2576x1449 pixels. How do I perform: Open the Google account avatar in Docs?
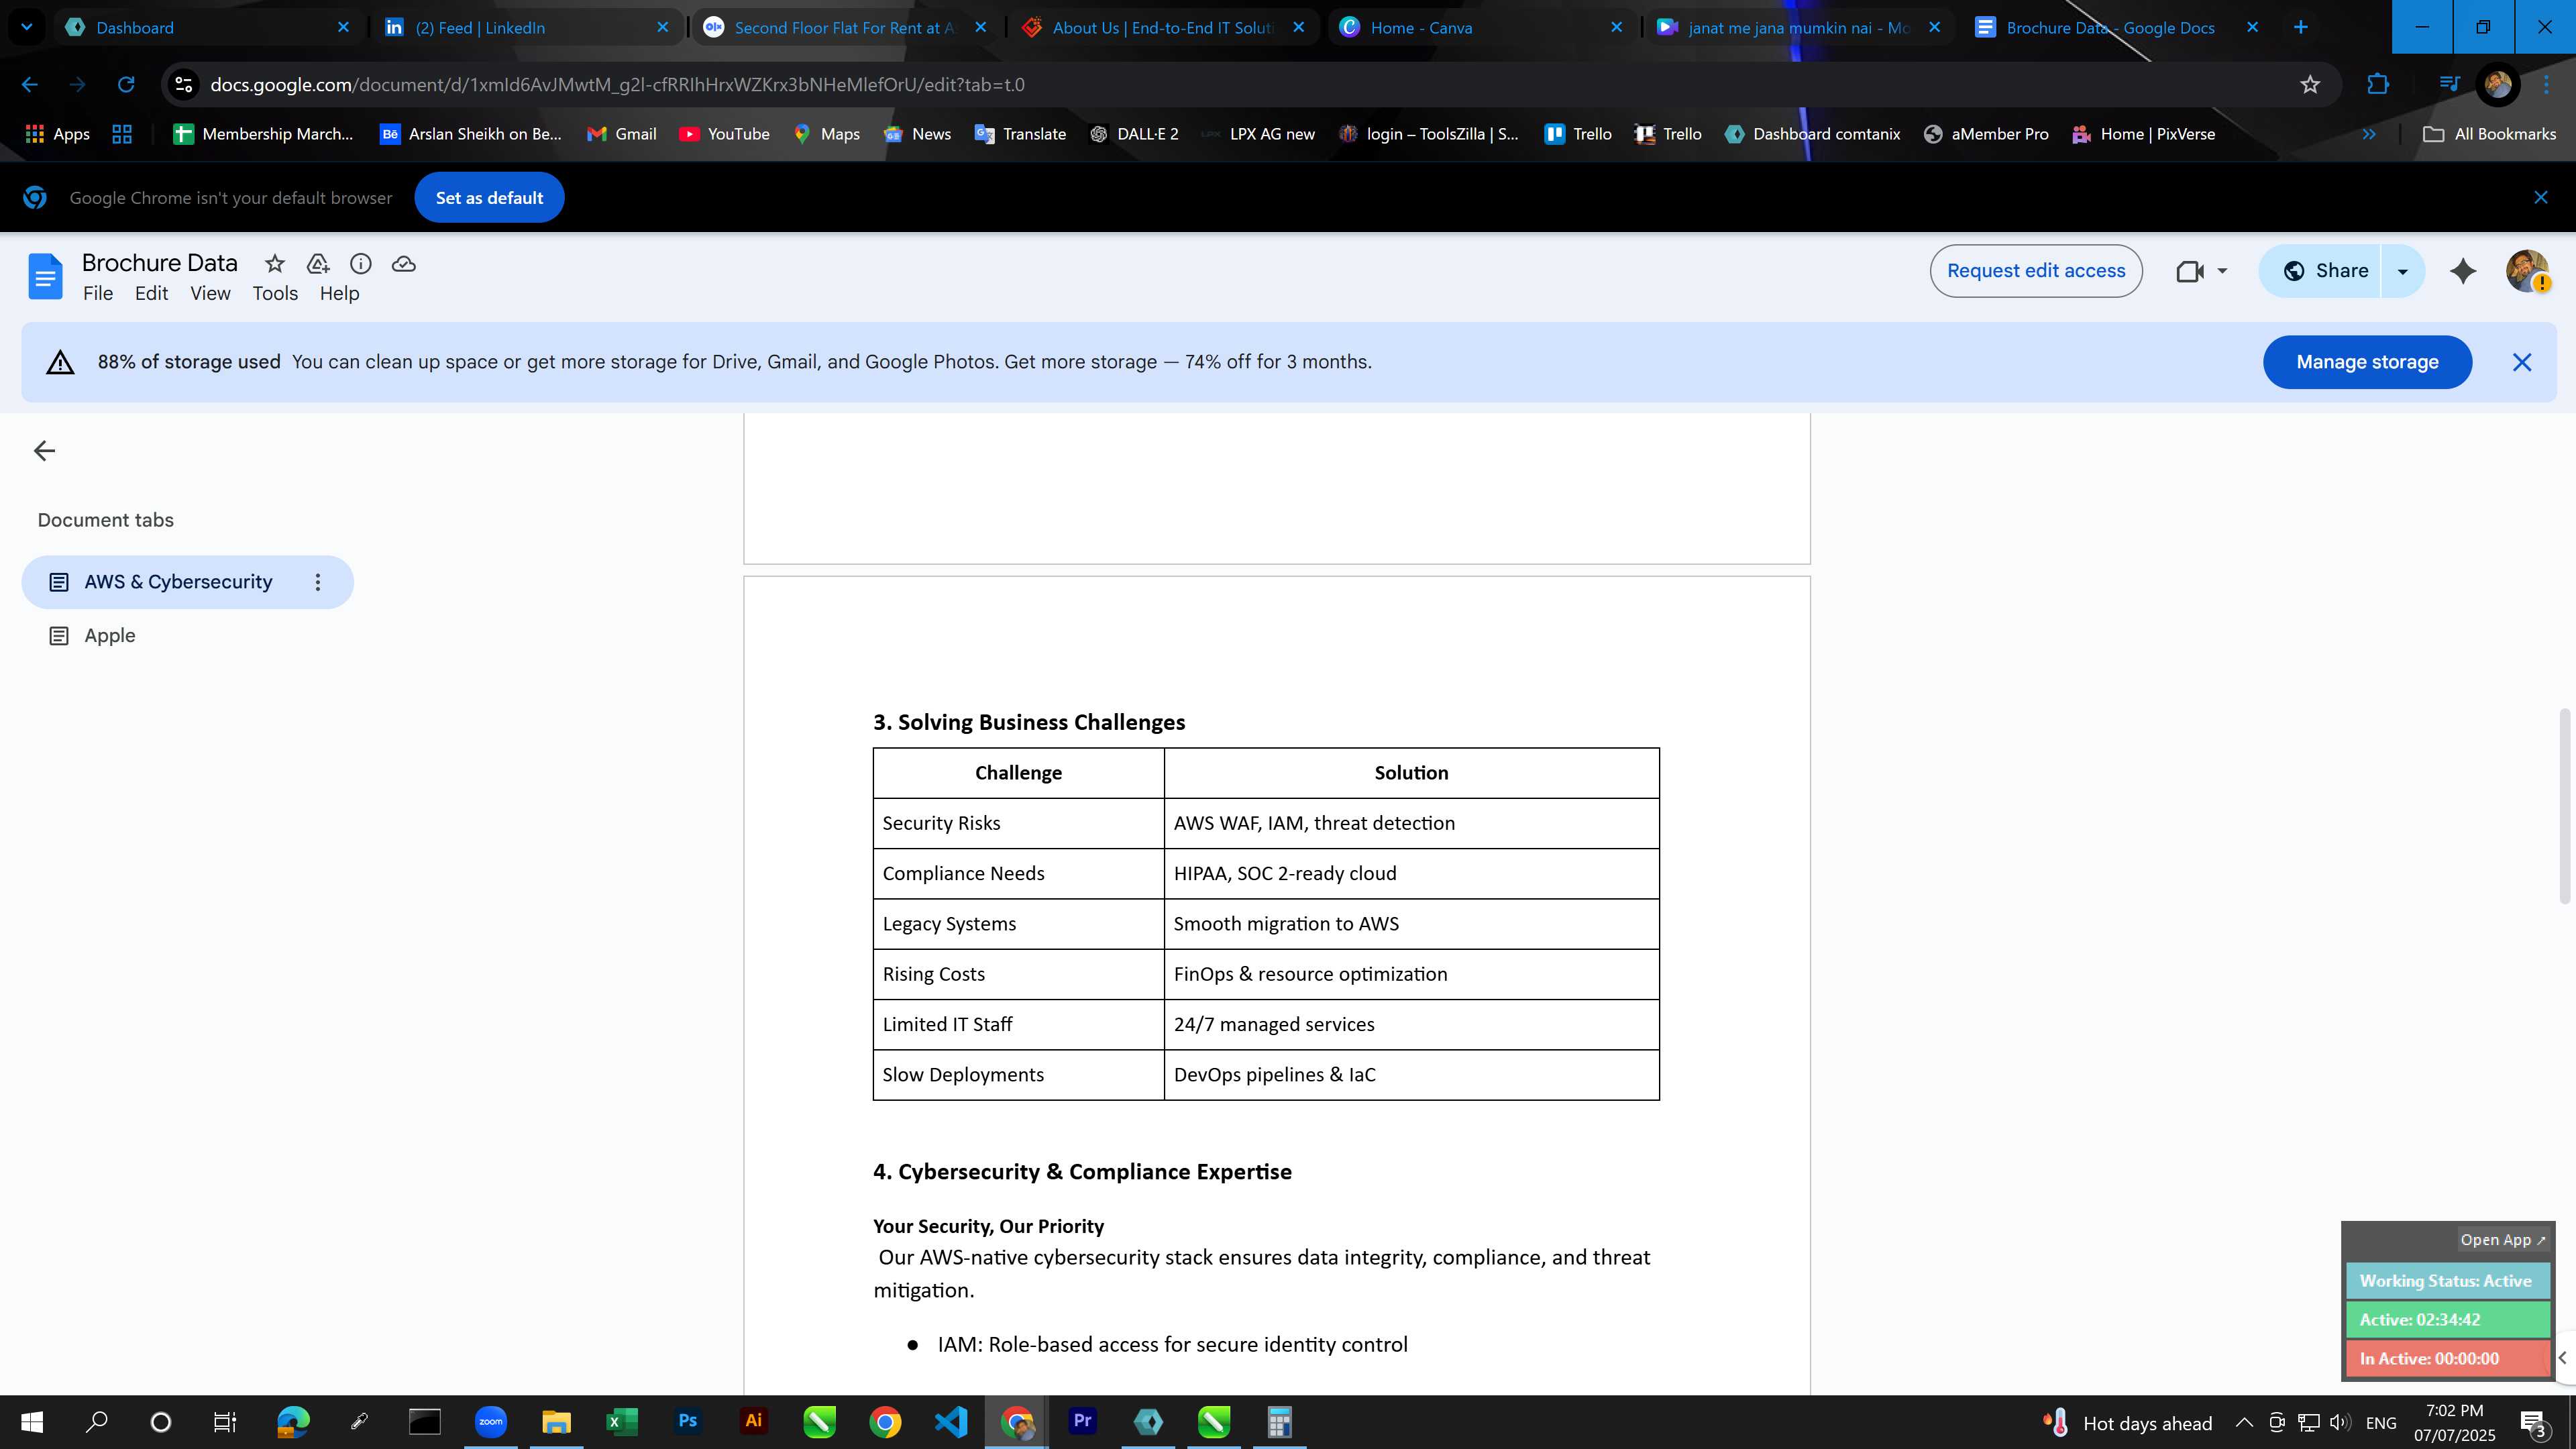(x=2527, y=271)
